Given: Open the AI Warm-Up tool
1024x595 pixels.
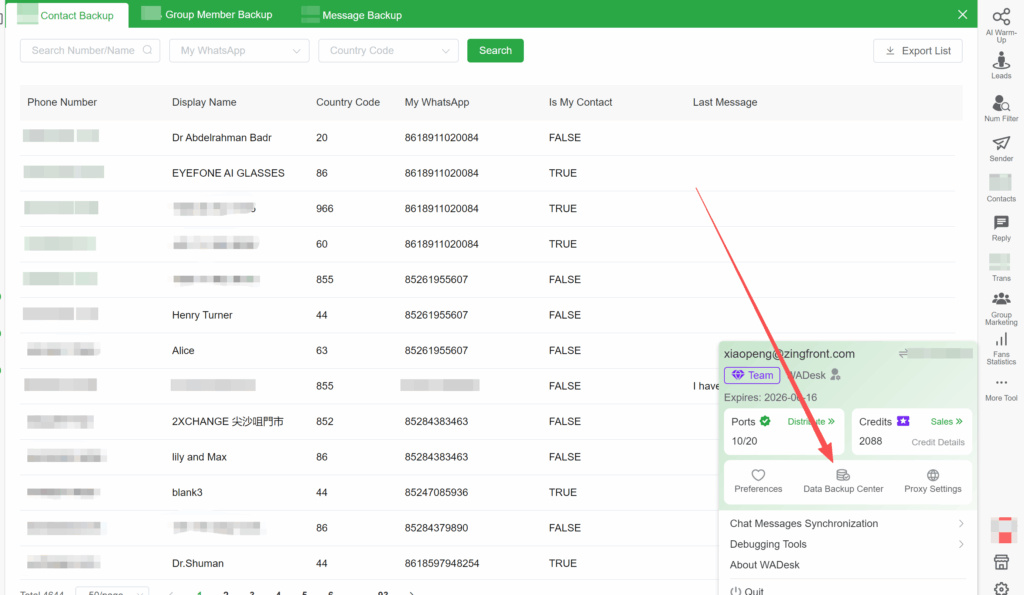Looking at the screenshot, I should coord(1001,22).
